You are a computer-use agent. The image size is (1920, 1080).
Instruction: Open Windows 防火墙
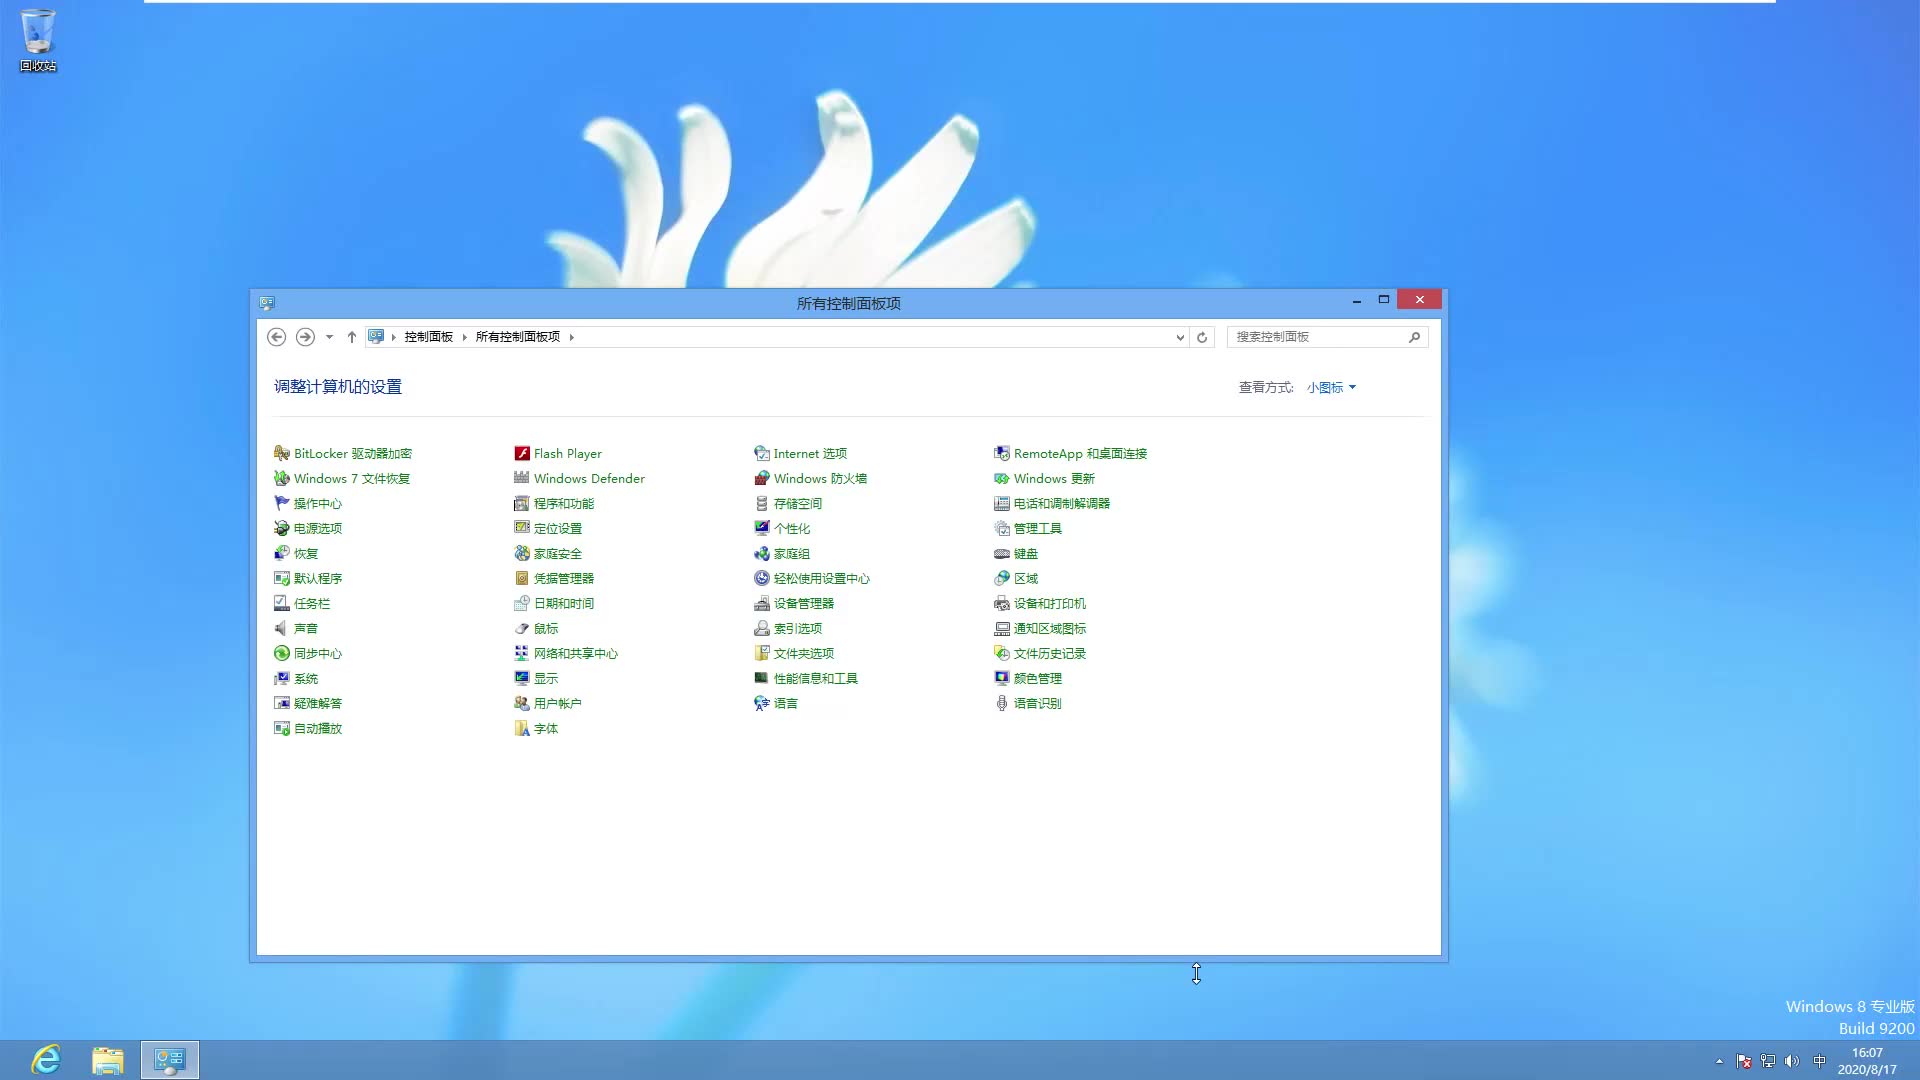tap(819, 478)
